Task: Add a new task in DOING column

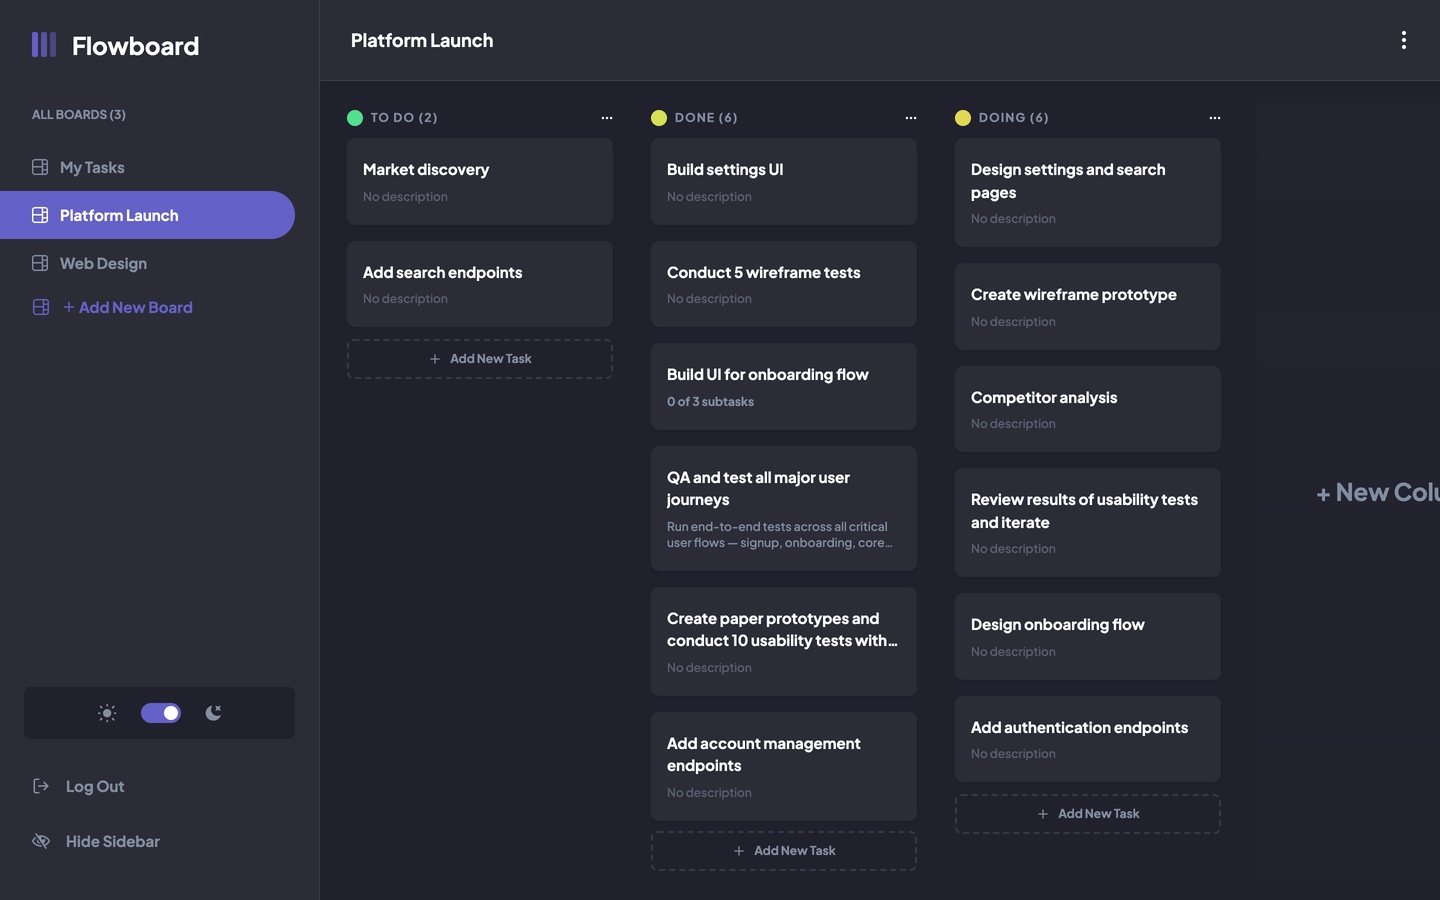Action: coord(1088,814)
